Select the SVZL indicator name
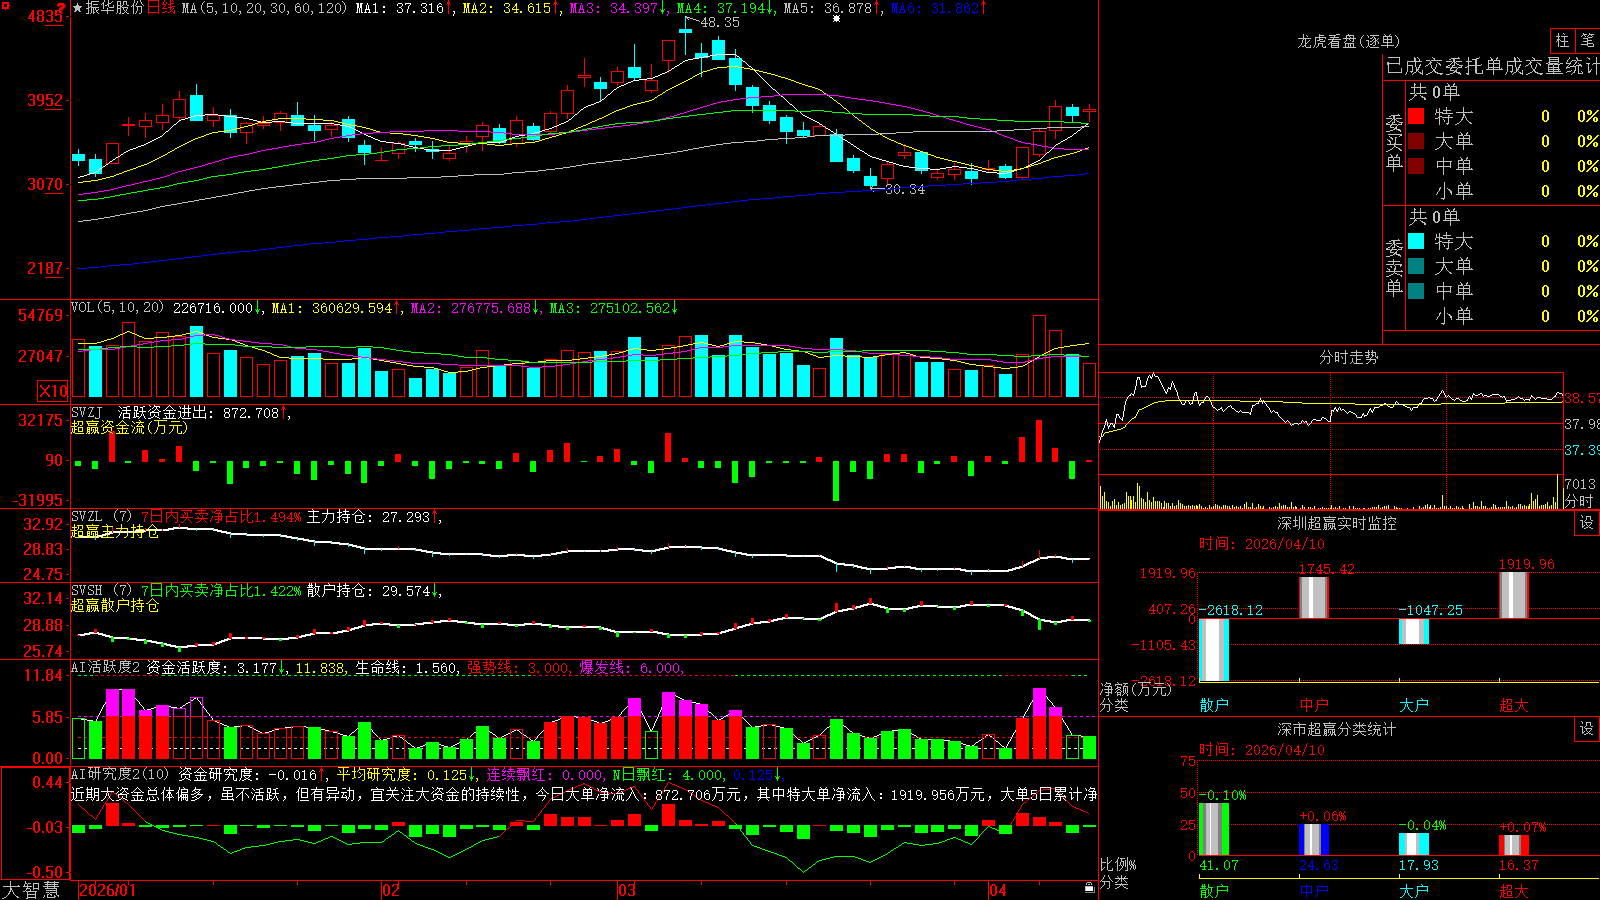 87,516
